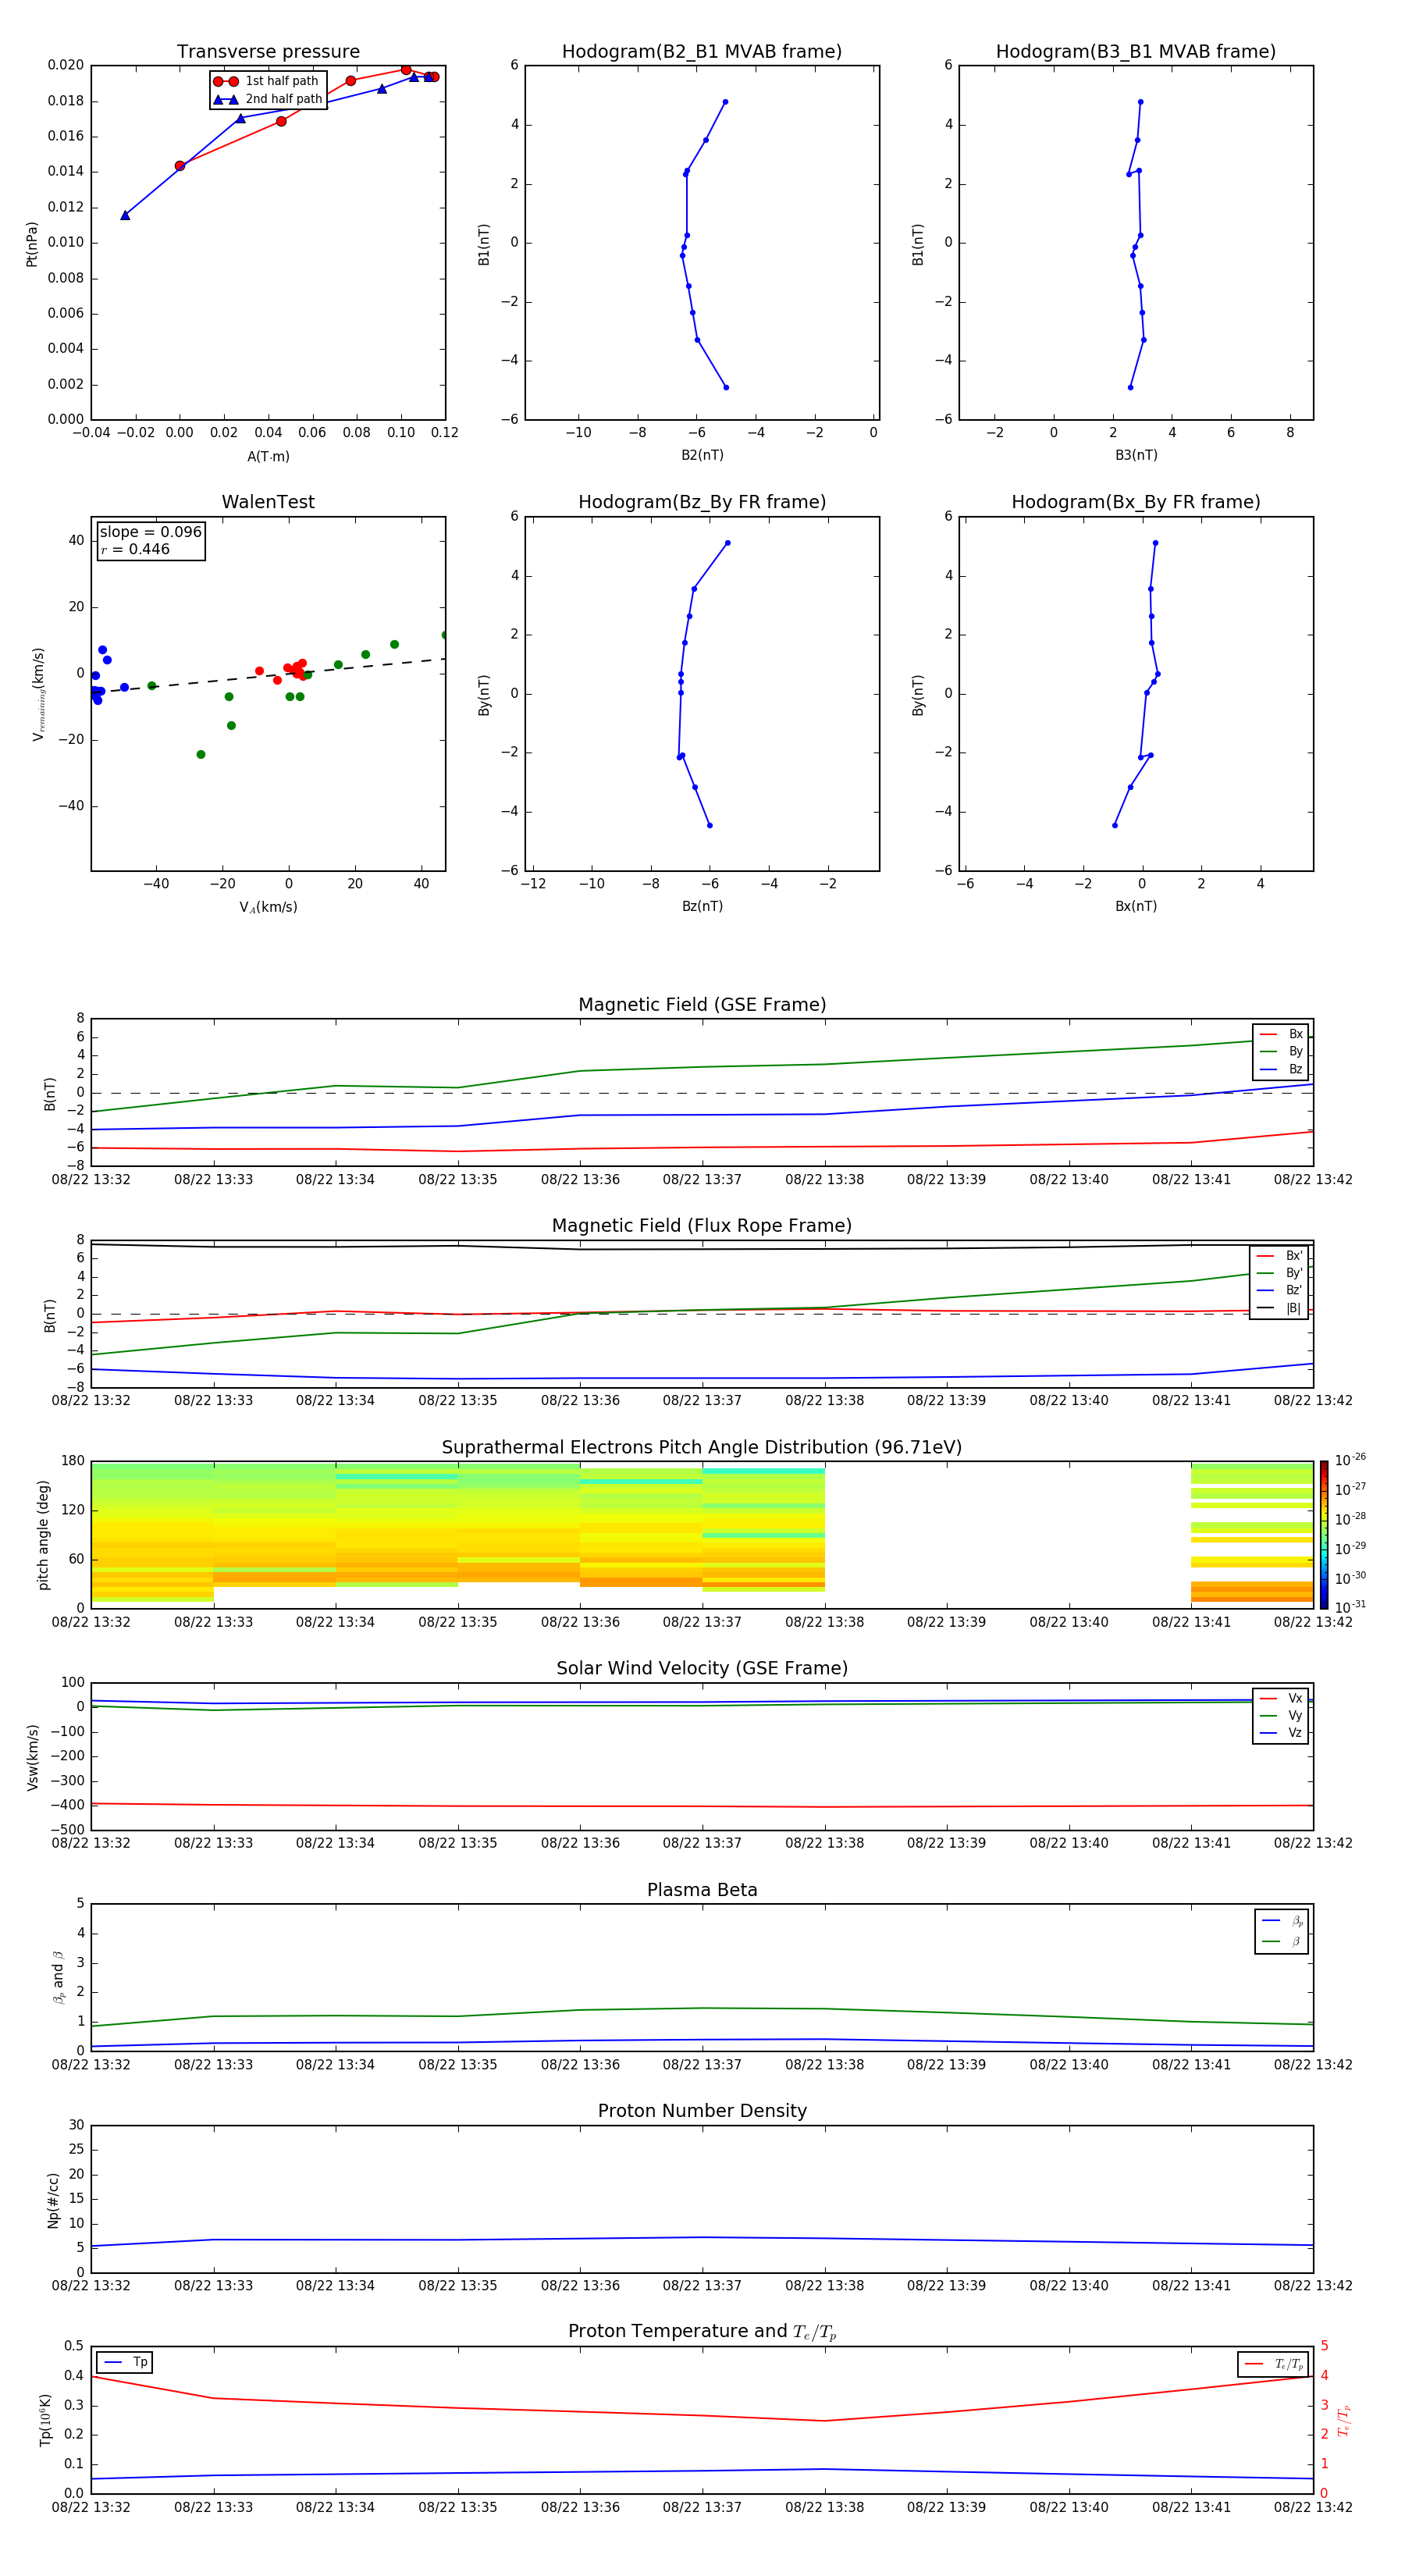Viewport: 1405px width, 2576px height.
Task: Click the top point of the Bz_By hodogram
Action: 727,543
